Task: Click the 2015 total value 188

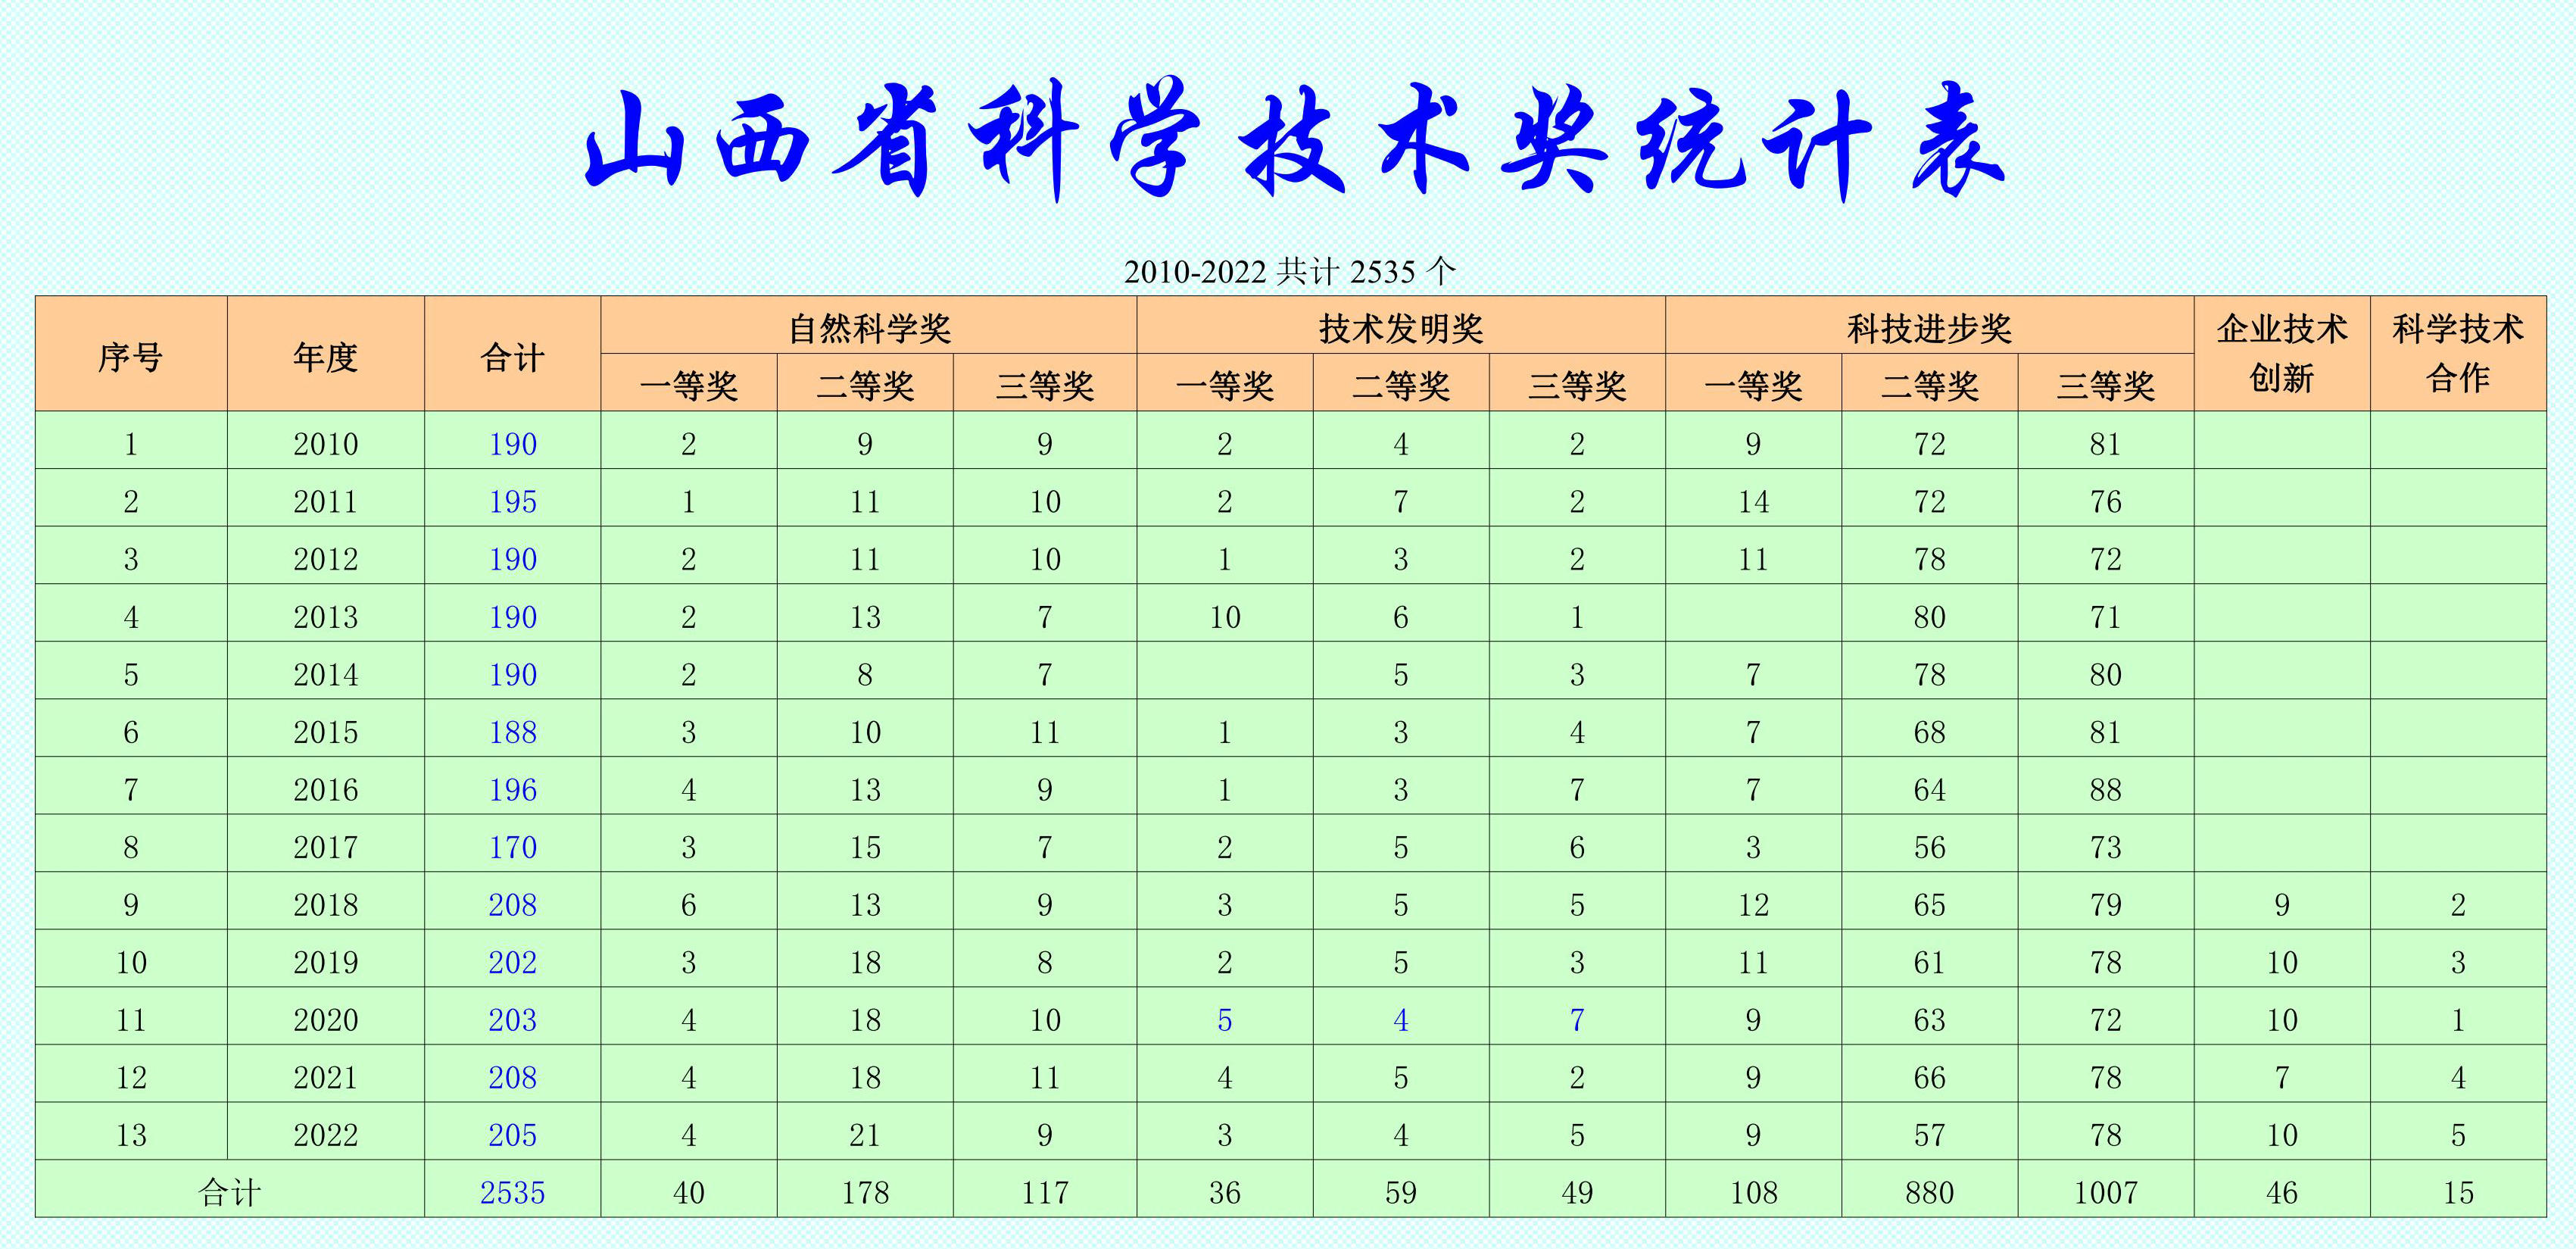Action: tap(512, 731)
